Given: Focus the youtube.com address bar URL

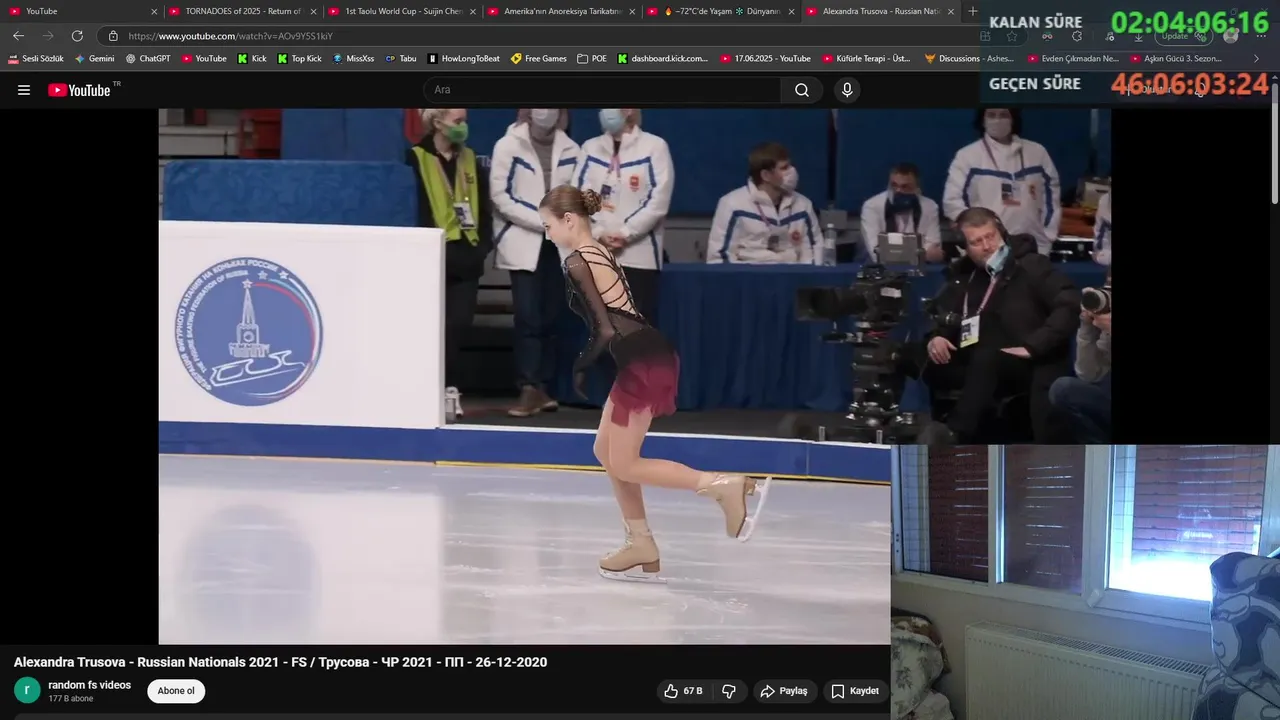Looking at the screenshot, I should click(230, 36).
